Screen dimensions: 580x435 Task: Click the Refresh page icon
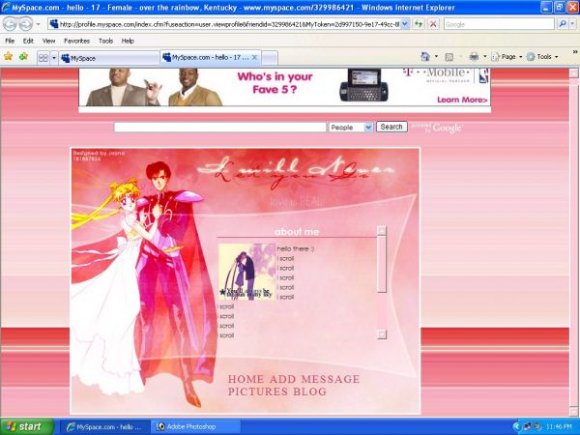click(418, 24)
